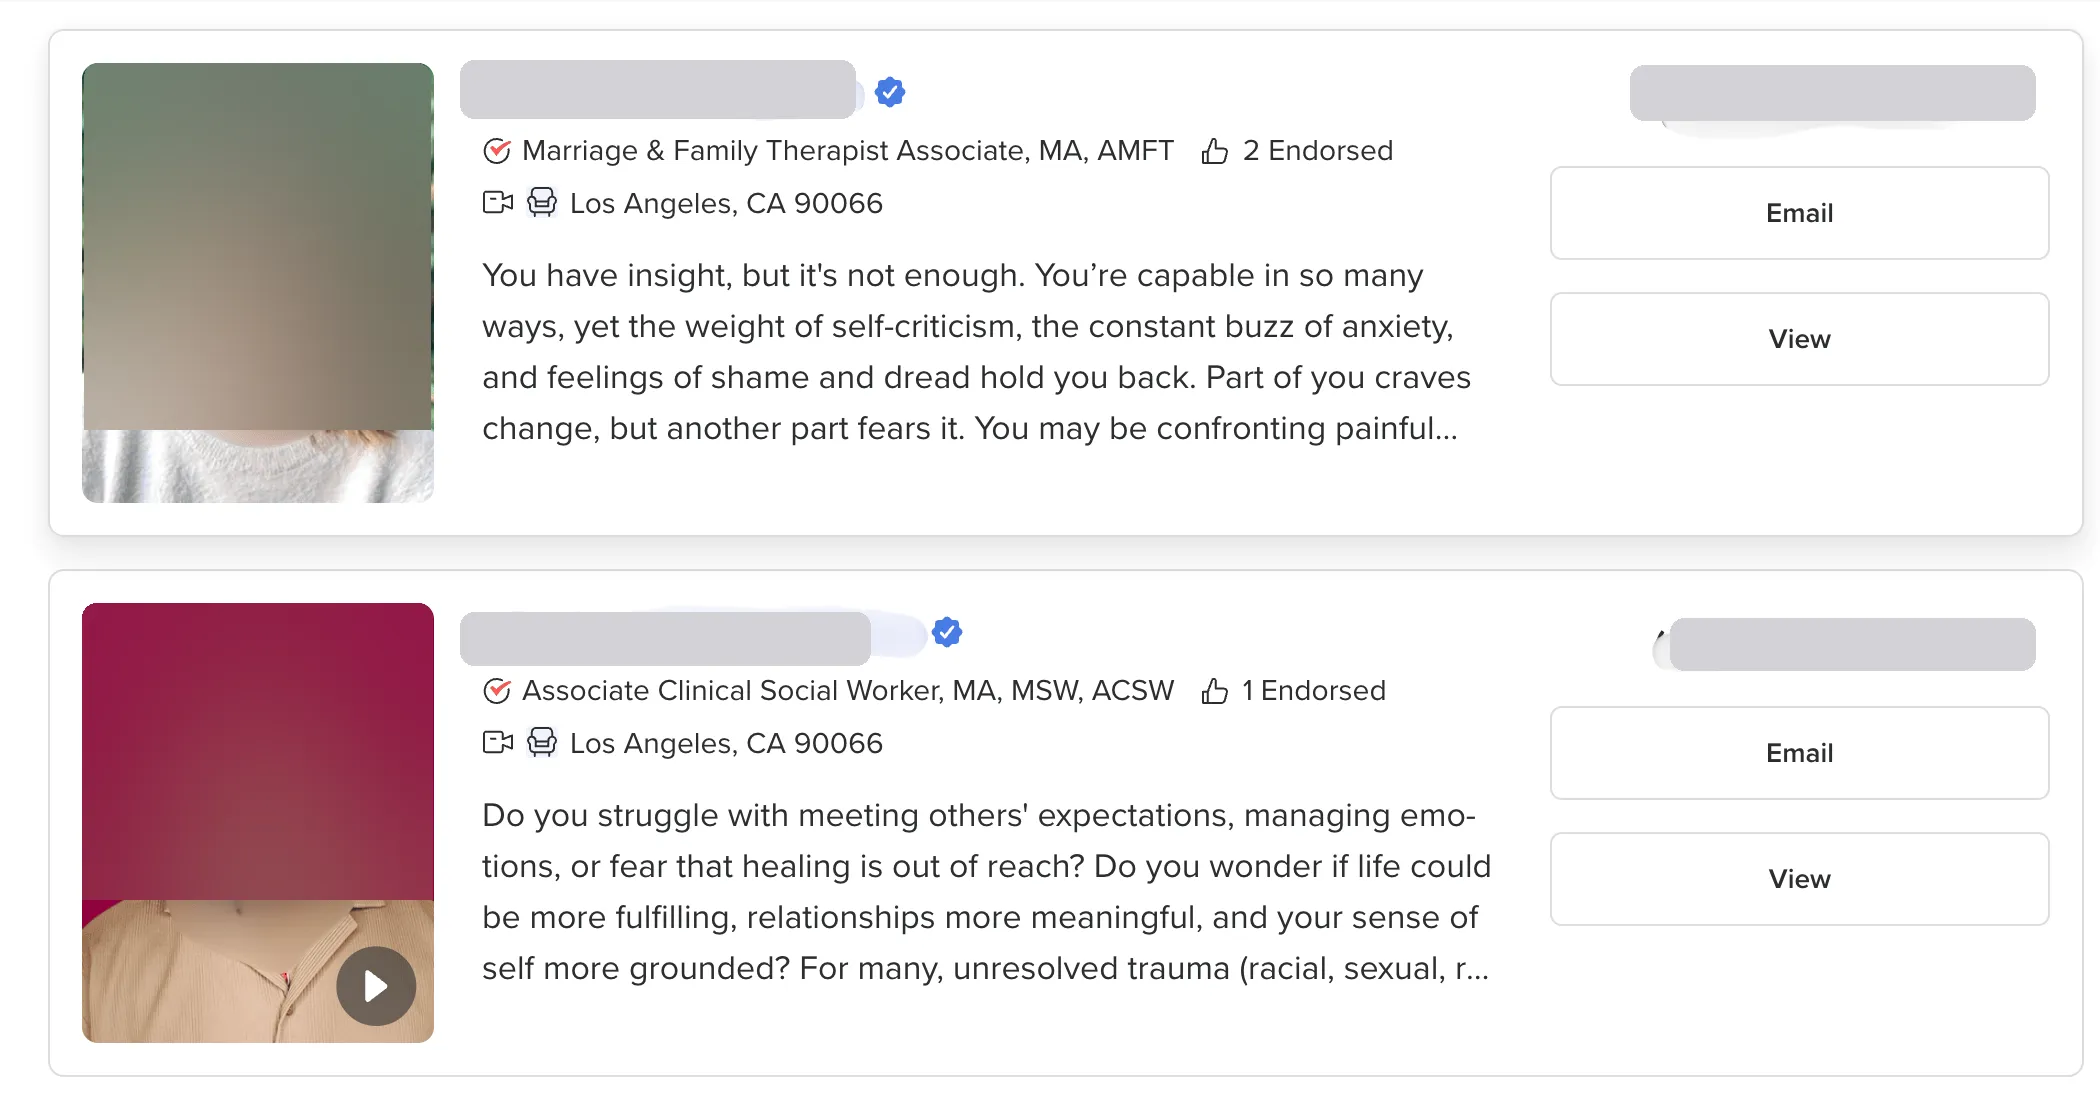This screenshot has height=1100, width=2100.
Task: Click the thumbs-up icon beside '1 Endorsed'
Action: [x=1214, y=690]
